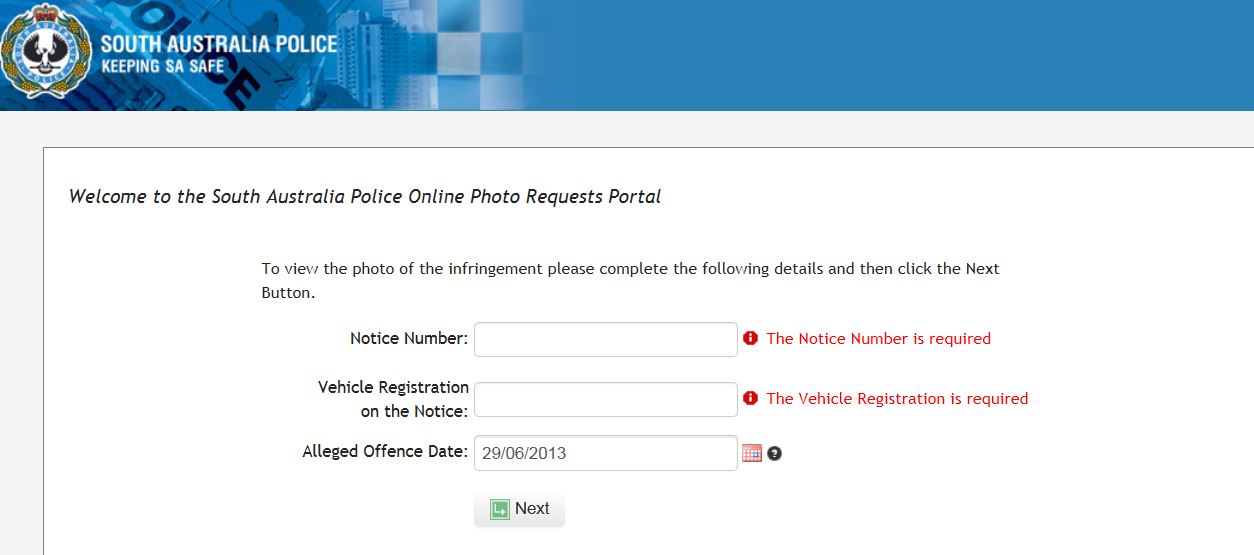Click the Welcome to Photo Requests Portal heading
Screen dimensions: 1254x555
click(365, 197)
